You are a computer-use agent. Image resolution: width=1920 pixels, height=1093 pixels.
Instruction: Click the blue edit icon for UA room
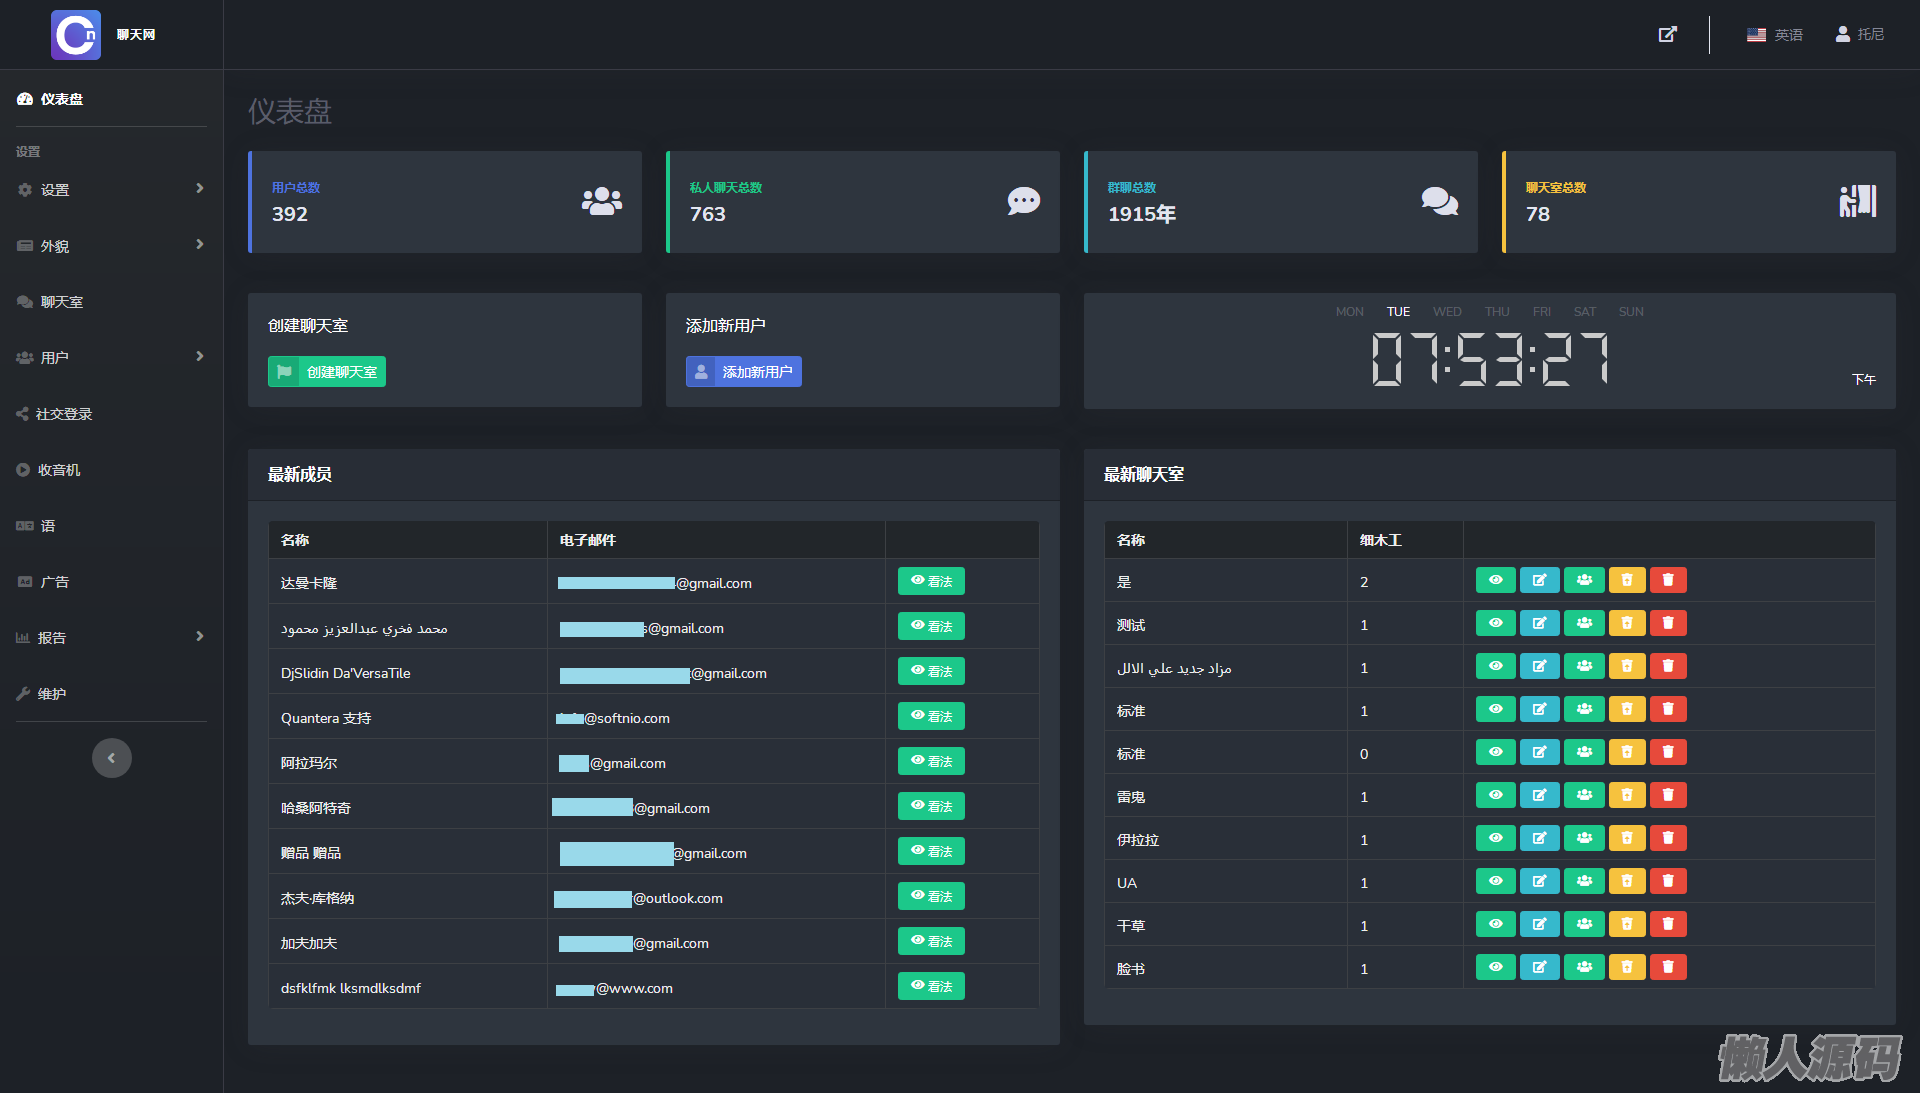click(x=1539, y=881)
